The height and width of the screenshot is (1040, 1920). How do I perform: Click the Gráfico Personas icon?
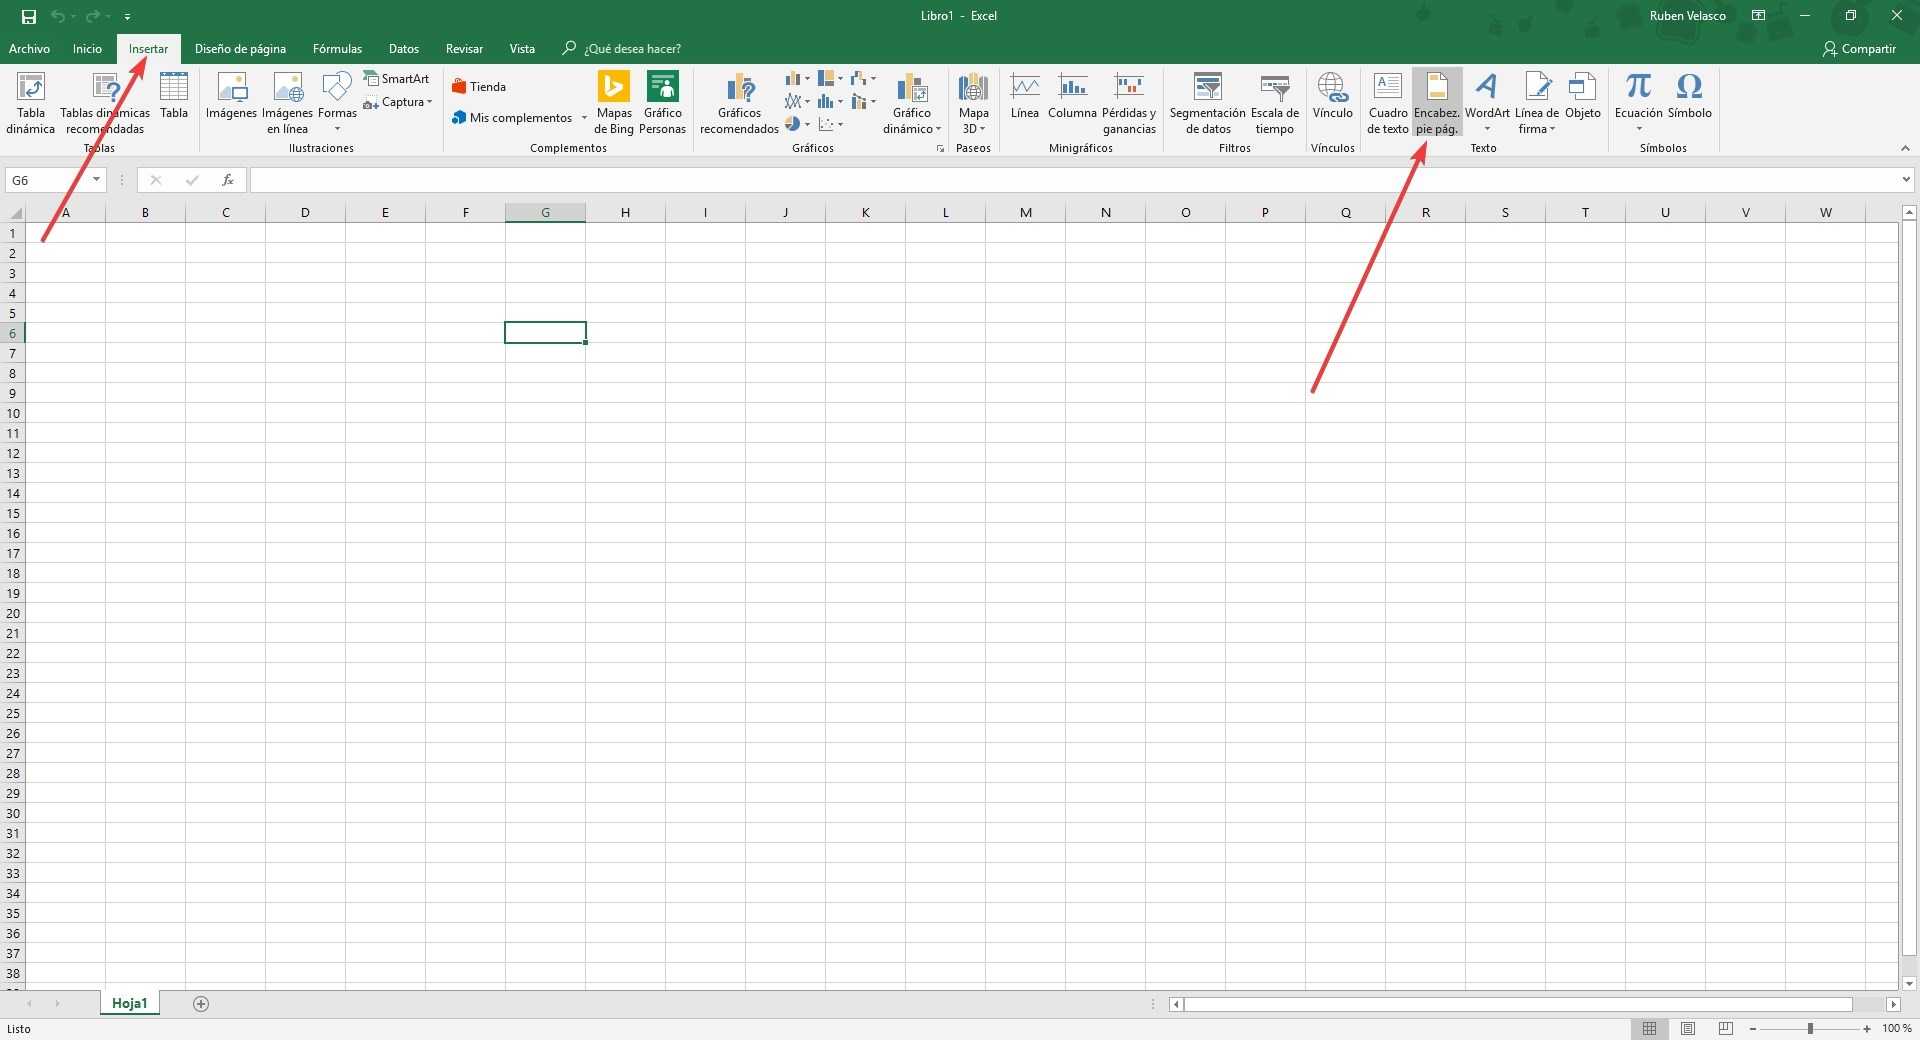click(x=662, y=102)
